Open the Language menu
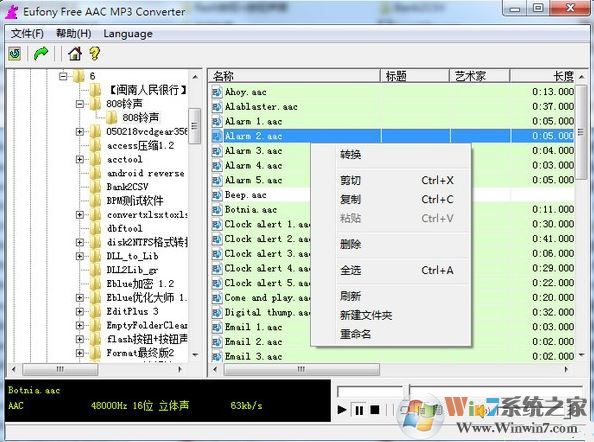 128,34
